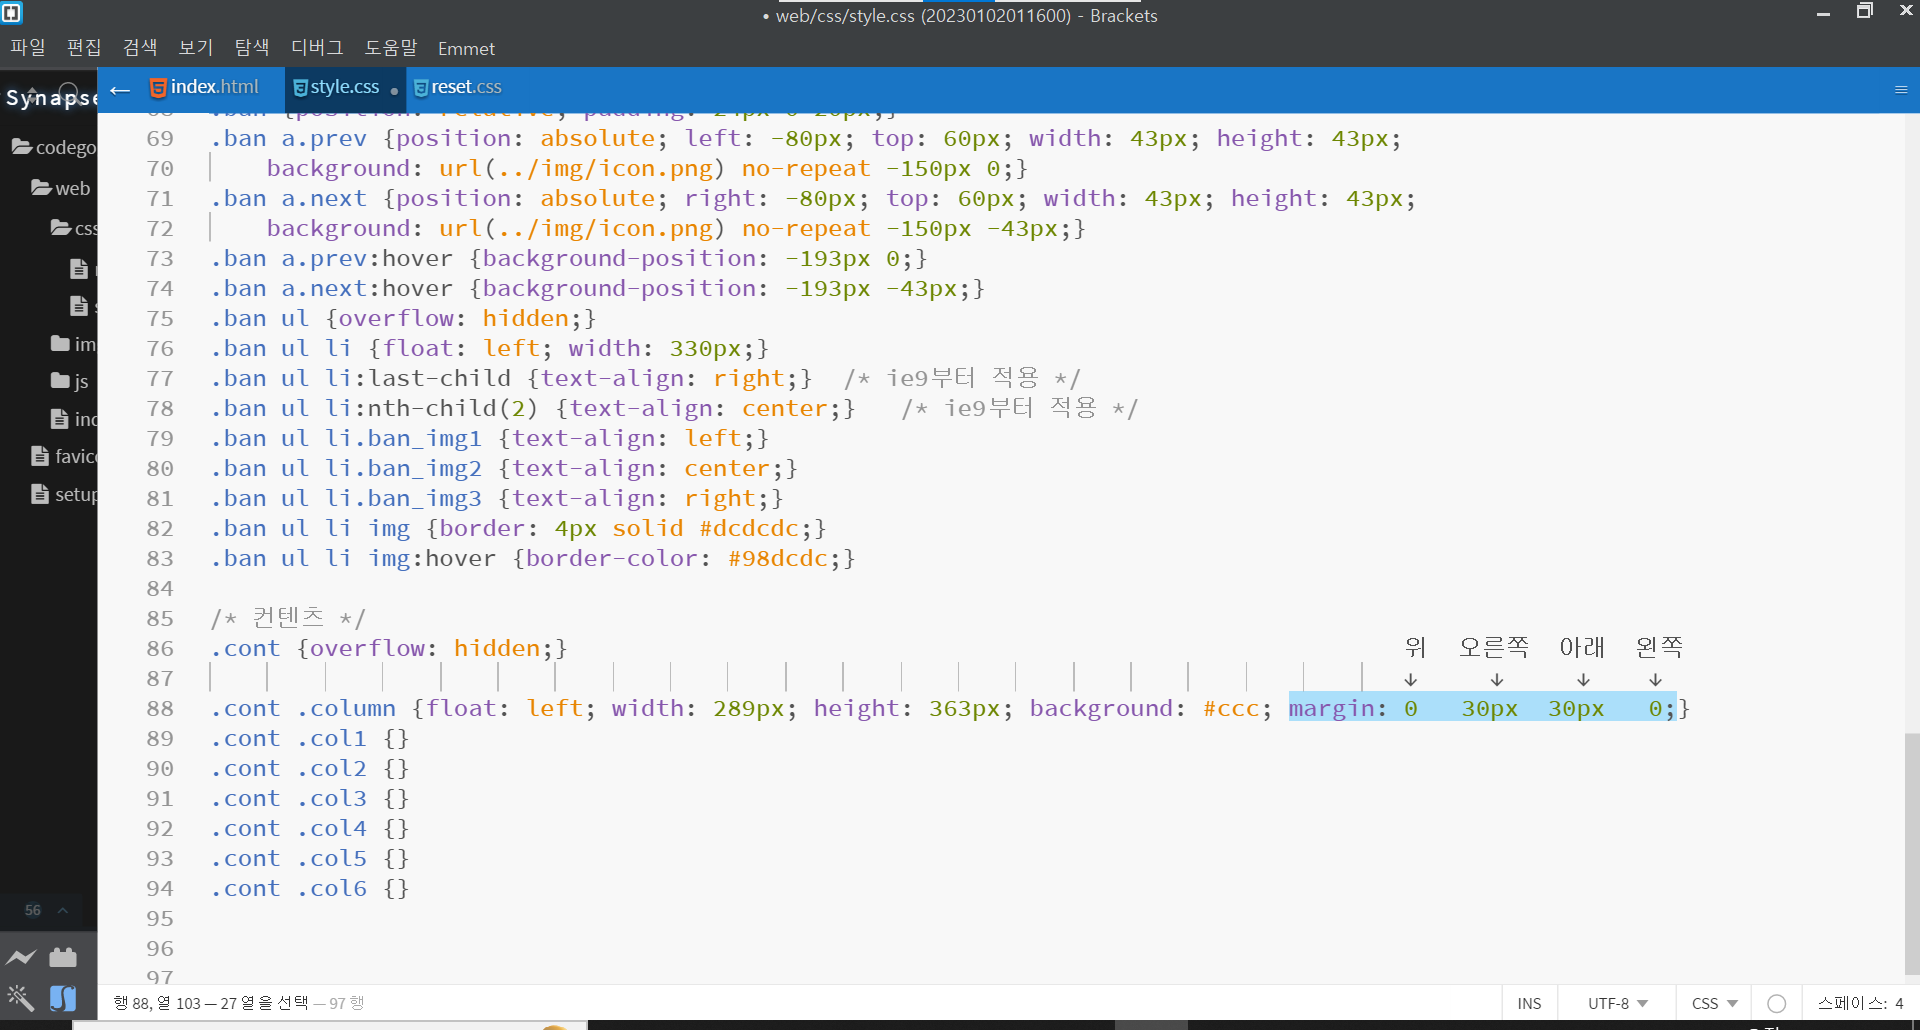Open the Live Preview lightning icon
Viewport: 1920px width, 1030px height.
point(21,957)
